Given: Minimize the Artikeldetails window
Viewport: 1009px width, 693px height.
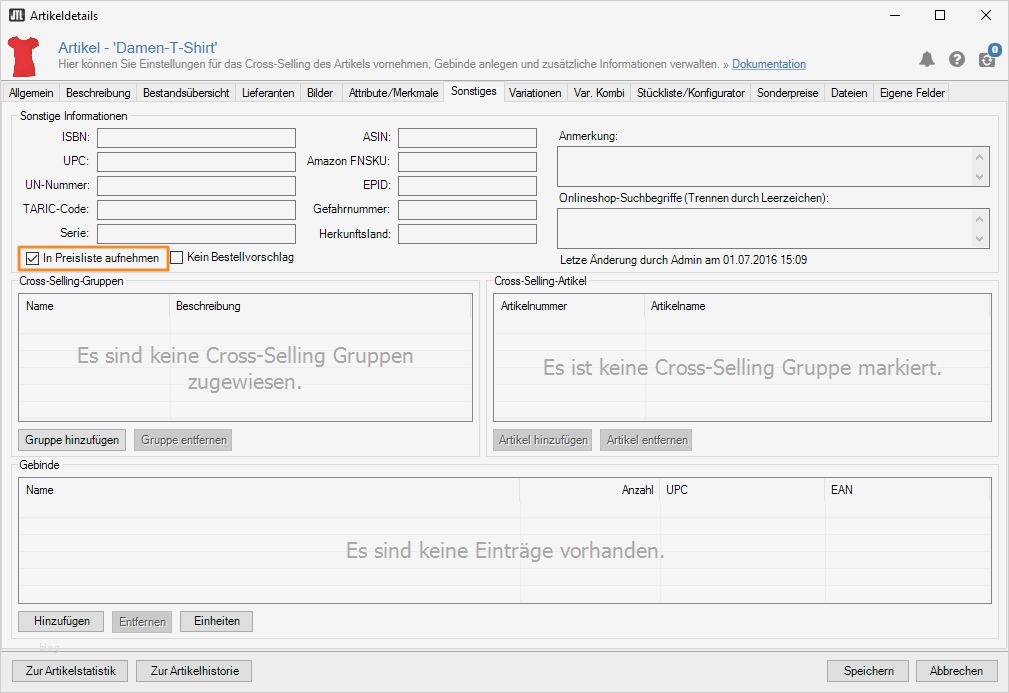Looking at the screenshot, I should click(894, 15).
